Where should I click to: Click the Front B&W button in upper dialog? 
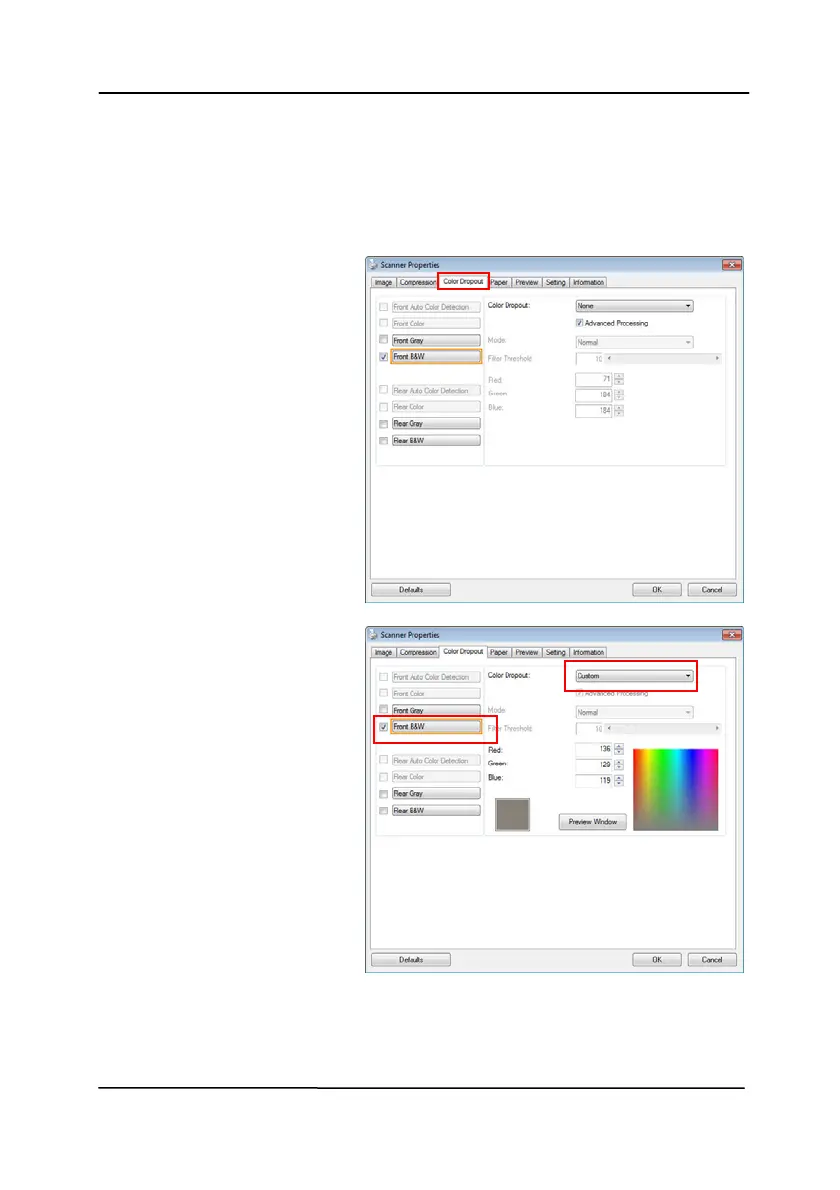(436, 357)
